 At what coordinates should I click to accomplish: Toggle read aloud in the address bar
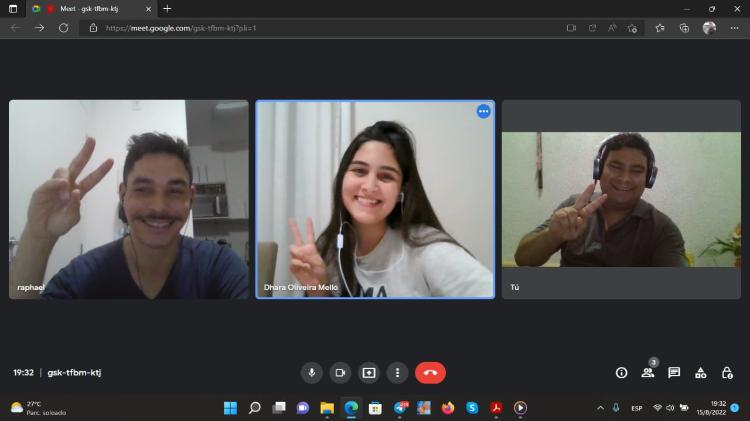pyautogui.click(x=612, y=28)
